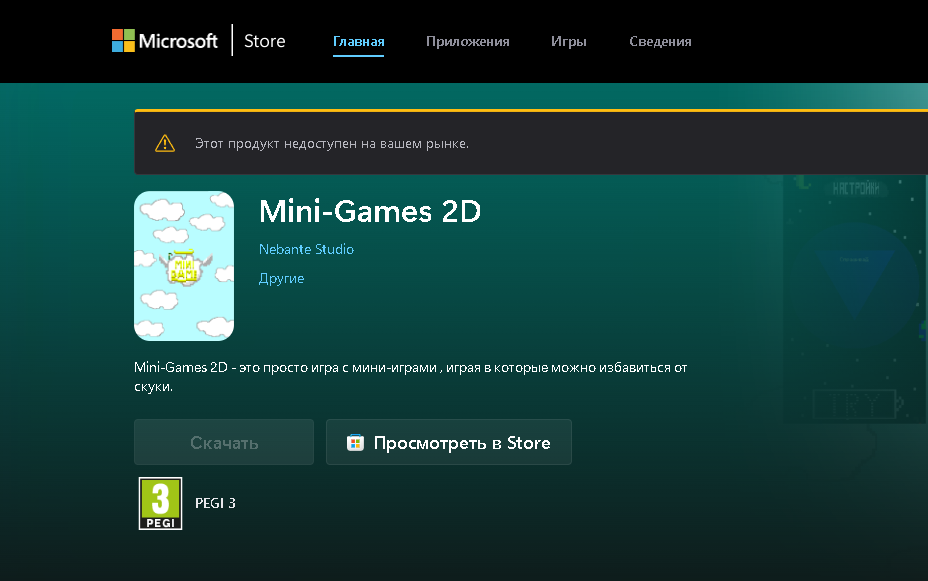Viewport: 928px width, 581px height.
Task: Go to the Игры tab
Action: coord(568,41)
